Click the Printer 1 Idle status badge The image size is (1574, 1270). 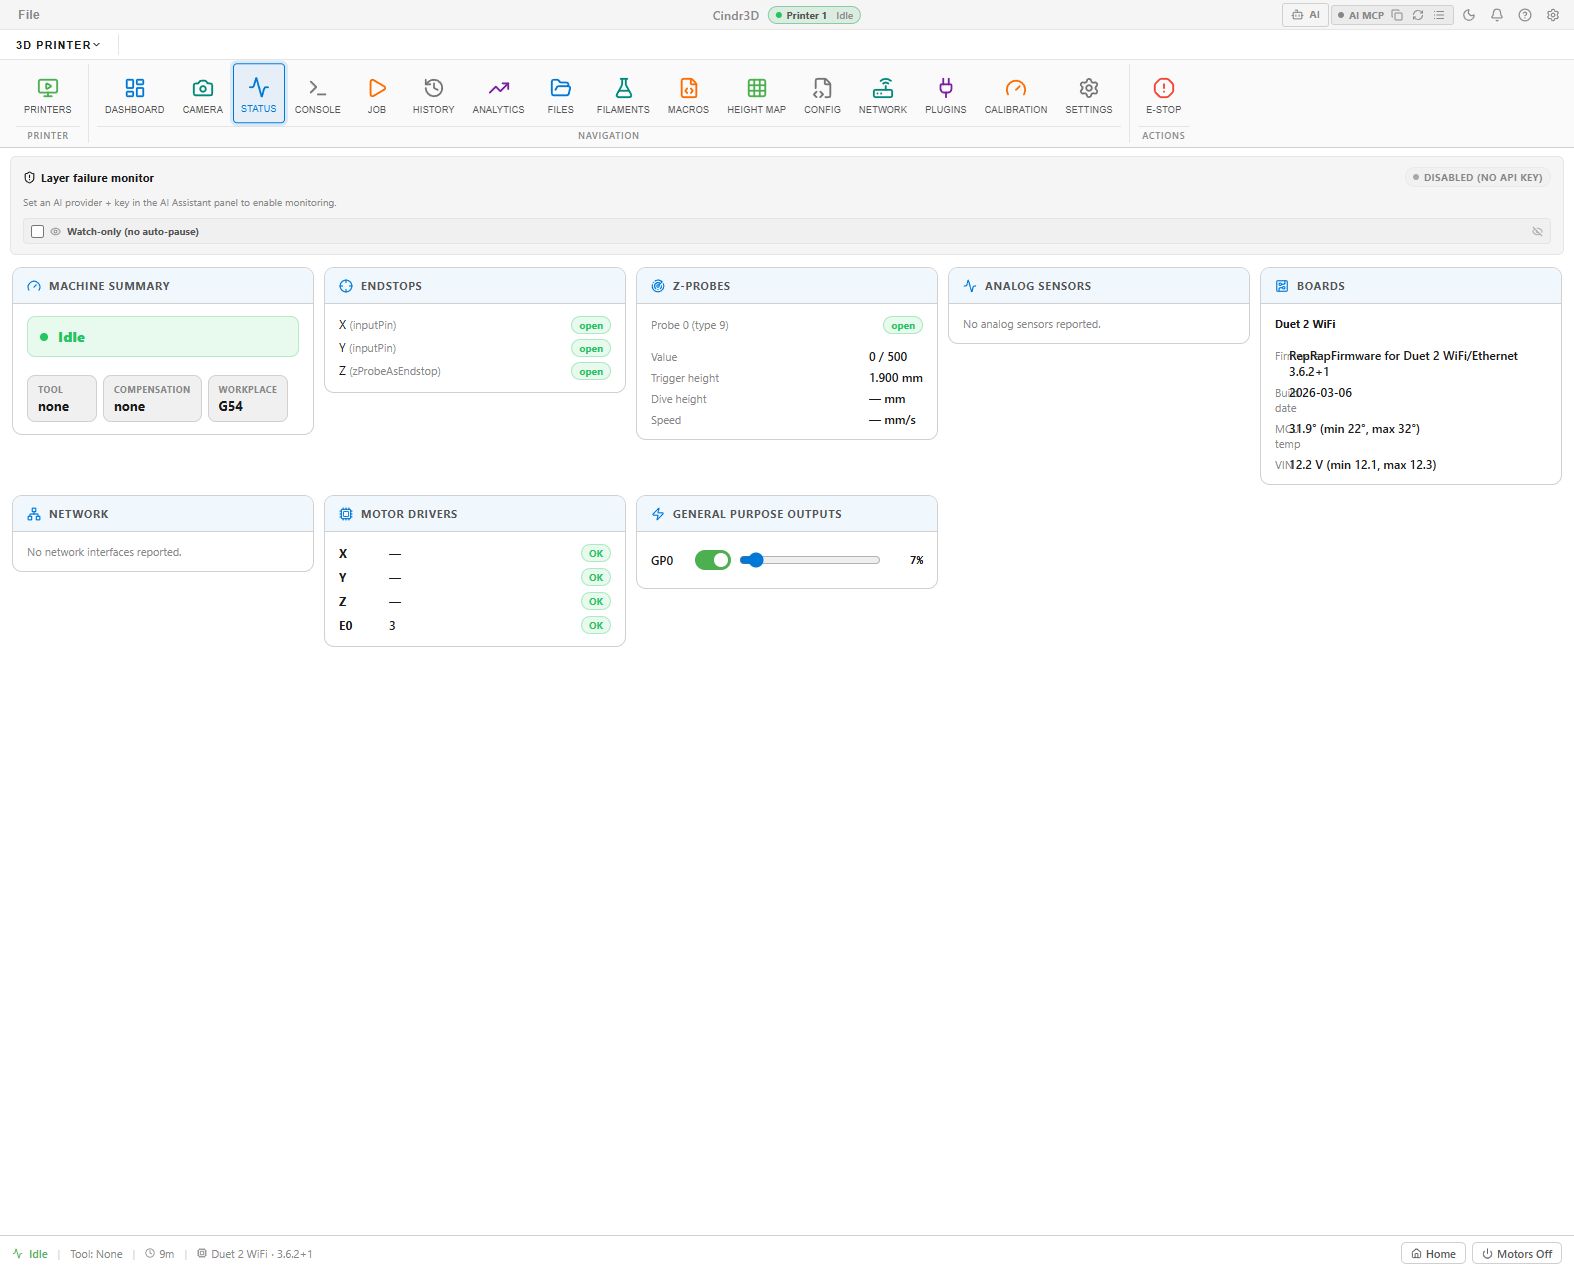tap(814, 15)
